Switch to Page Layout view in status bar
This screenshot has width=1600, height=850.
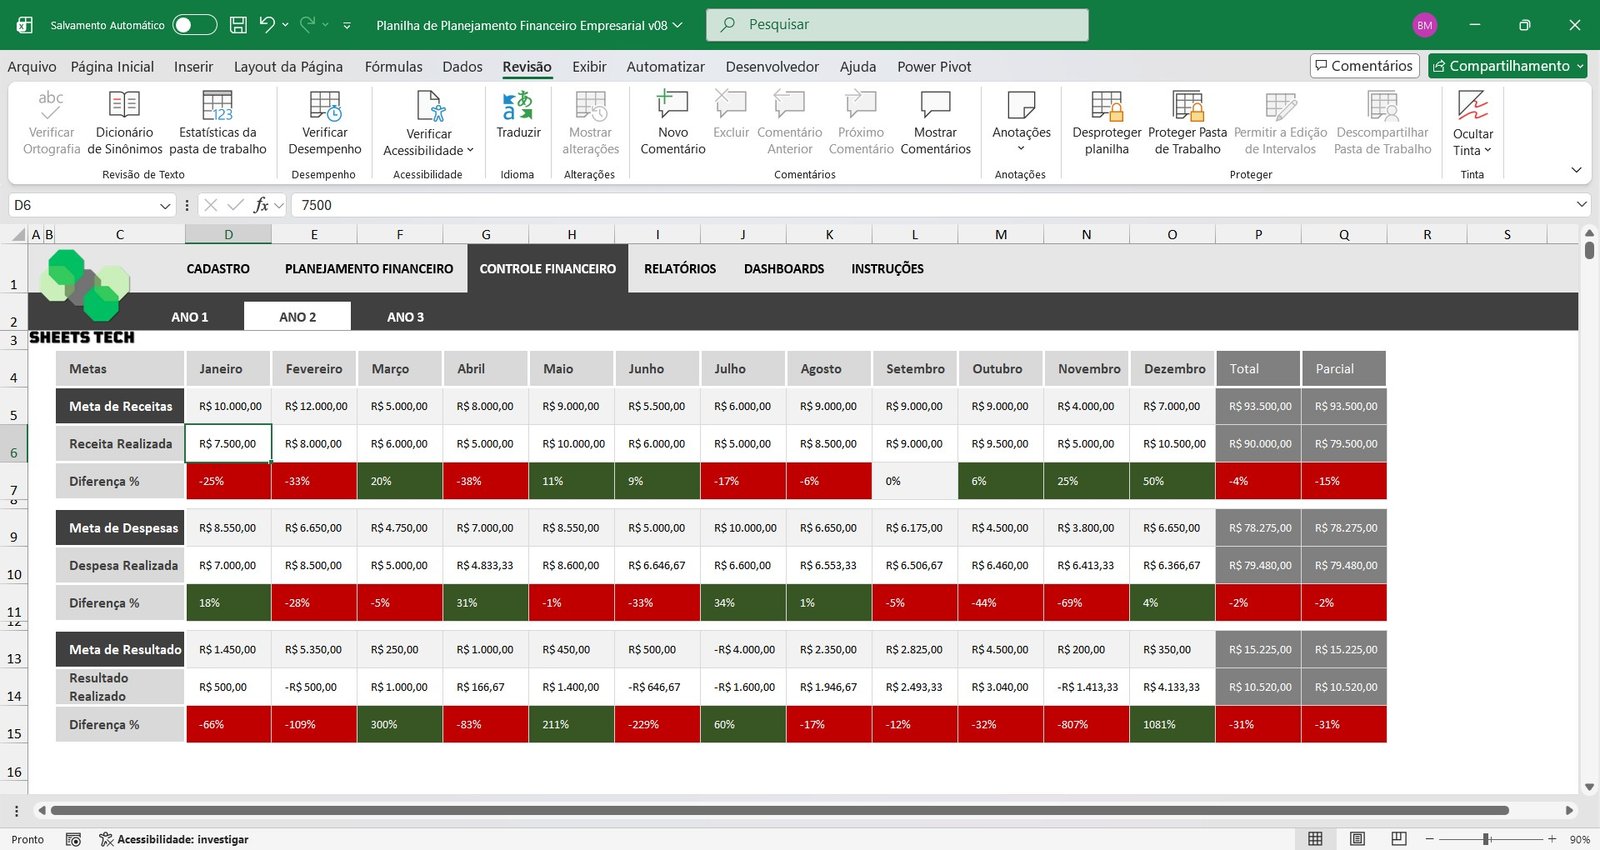coord(1357,839)
